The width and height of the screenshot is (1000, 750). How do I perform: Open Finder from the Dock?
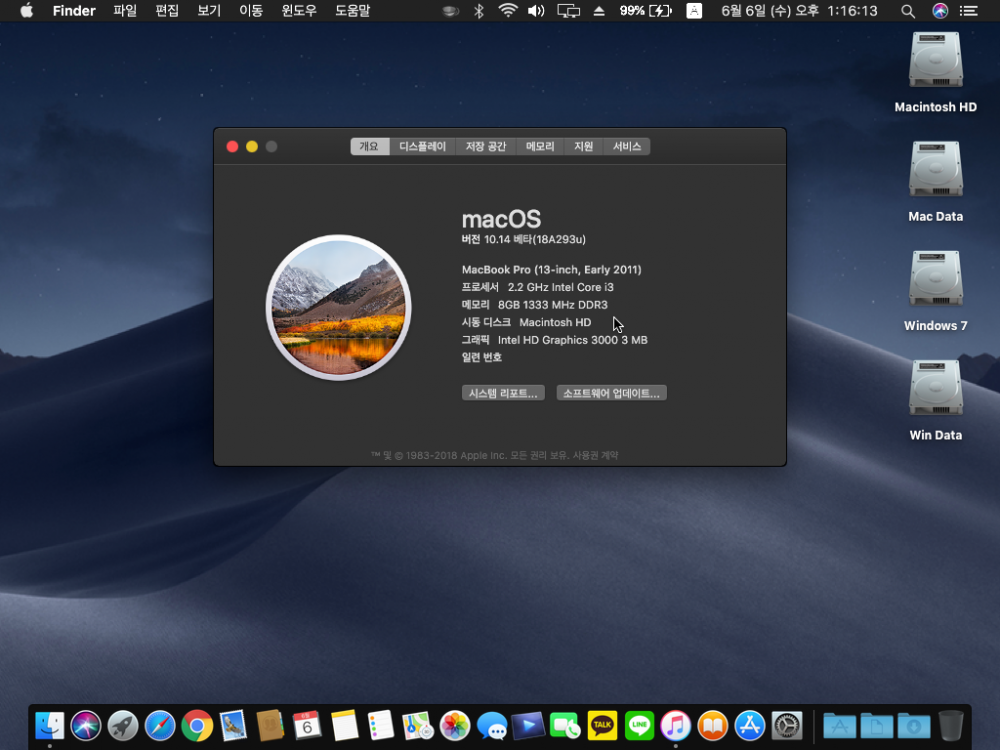pyautogui.click(x=49, y=726)
